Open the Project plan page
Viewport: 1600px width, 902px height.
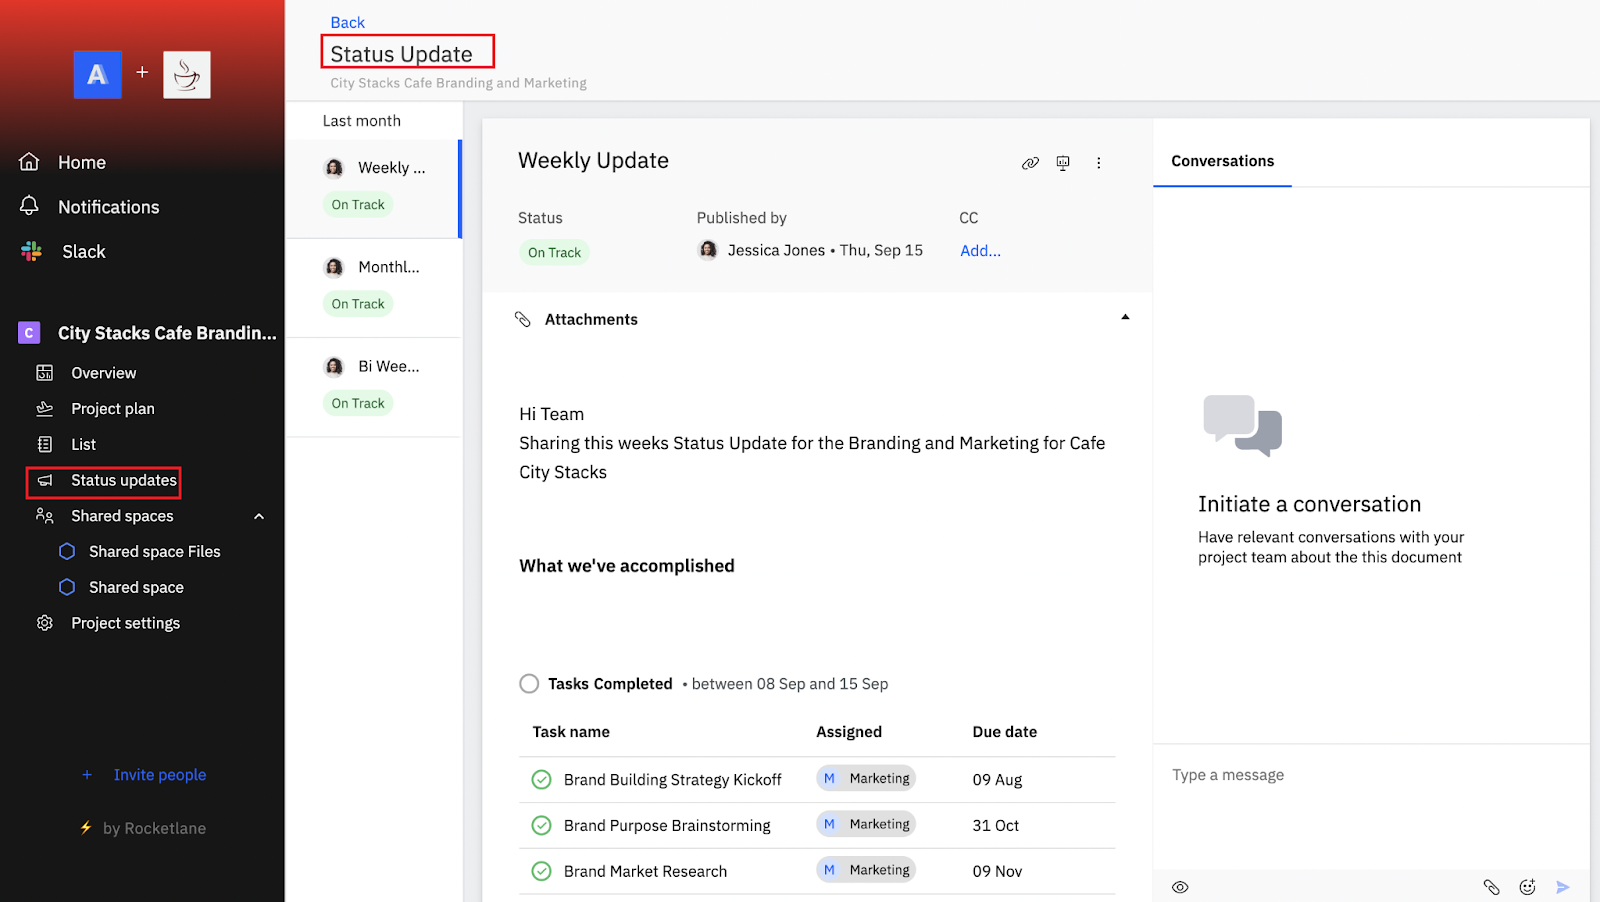pos(113,409)
